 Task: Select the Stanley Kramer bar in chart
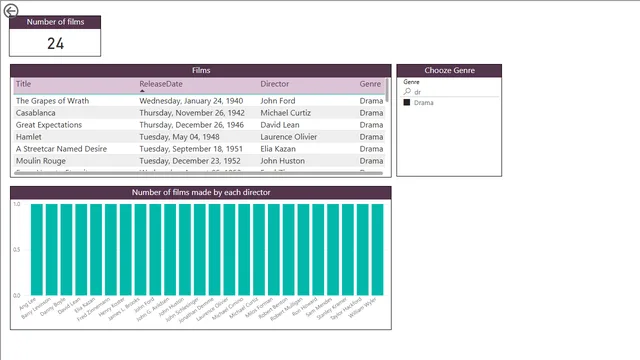[348, 249]
